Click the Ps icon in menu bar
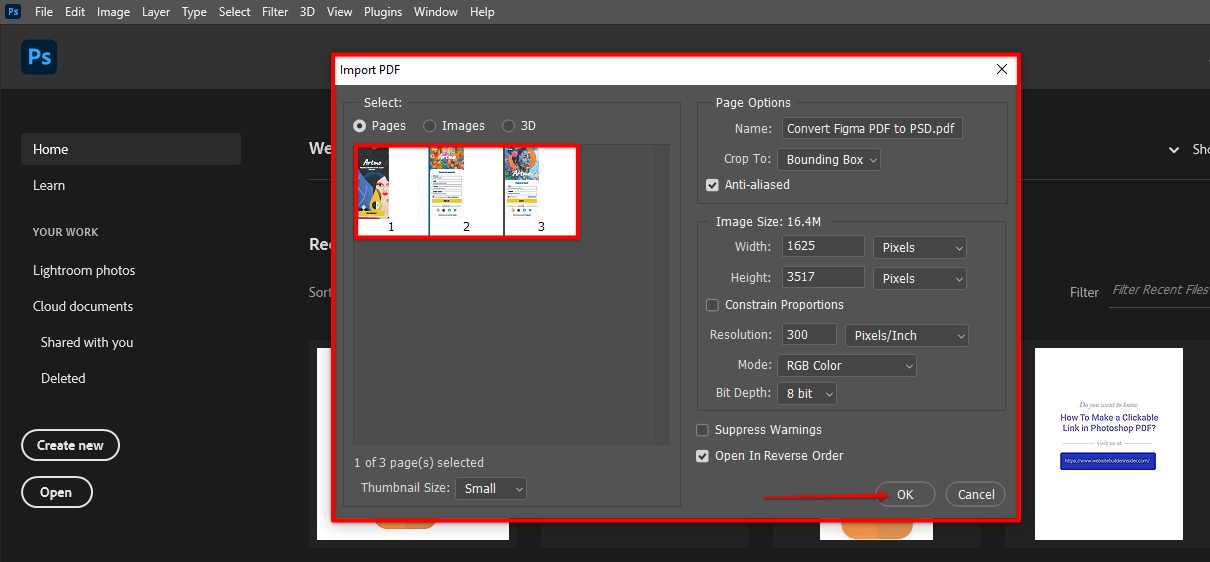 12,12
